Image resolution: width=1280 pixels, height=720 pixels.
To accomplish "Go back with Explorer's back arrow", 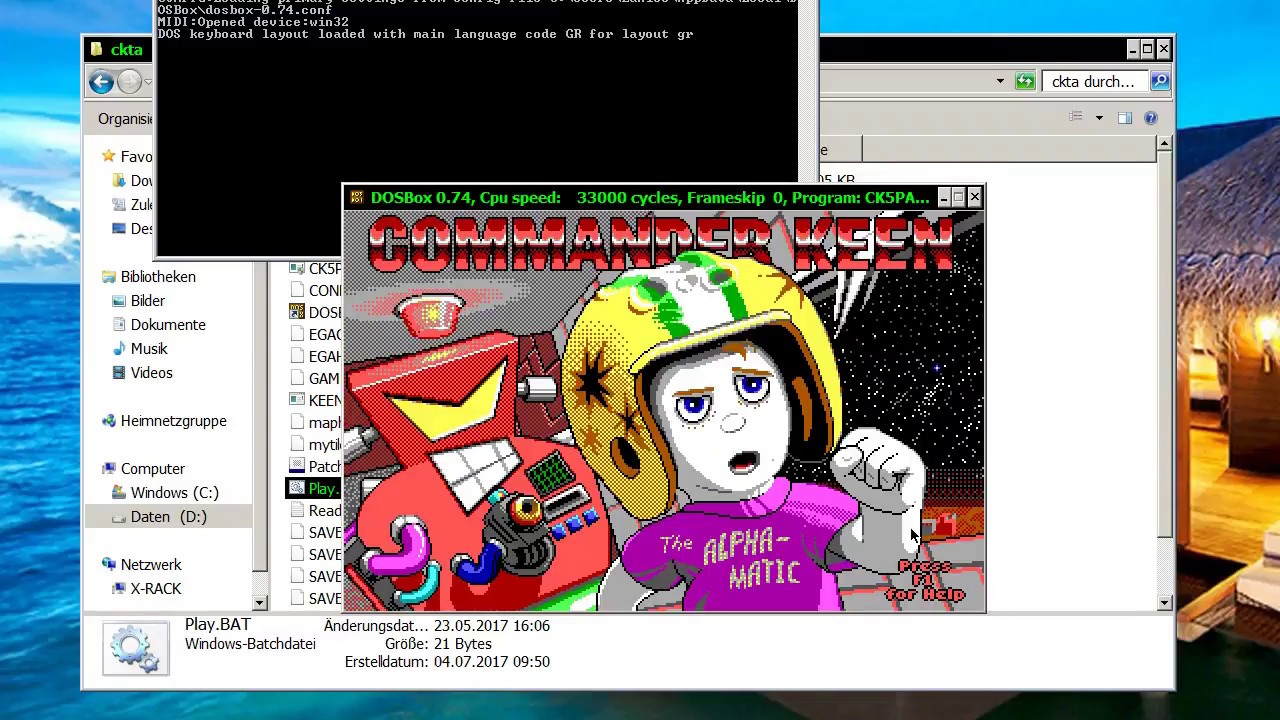I will click(101, 82).
